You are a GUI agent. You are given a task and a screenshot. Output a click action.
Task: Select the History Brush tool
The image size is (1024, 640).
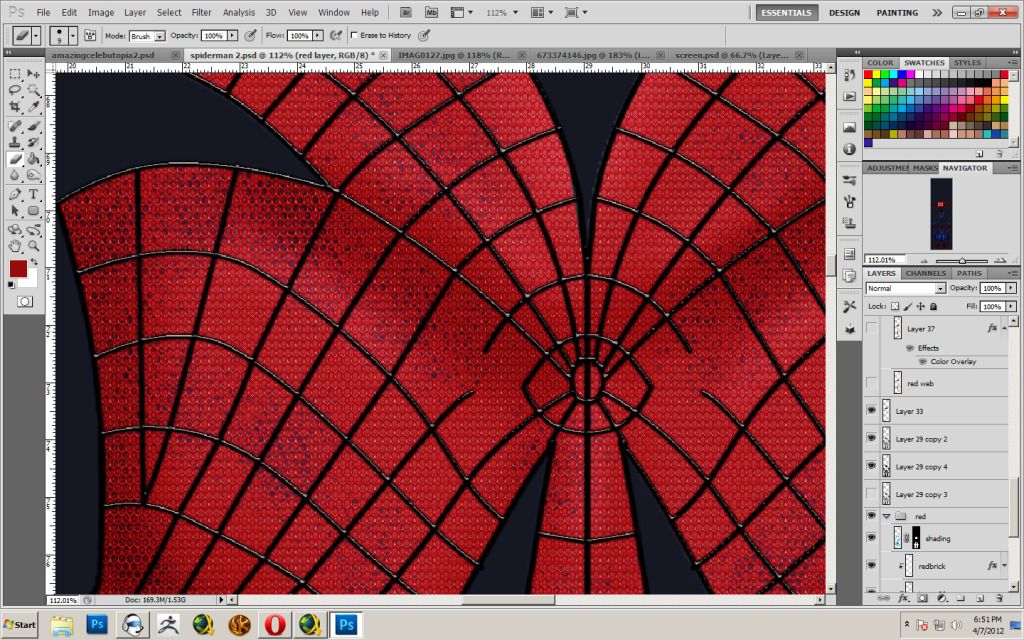coord(33,142)
